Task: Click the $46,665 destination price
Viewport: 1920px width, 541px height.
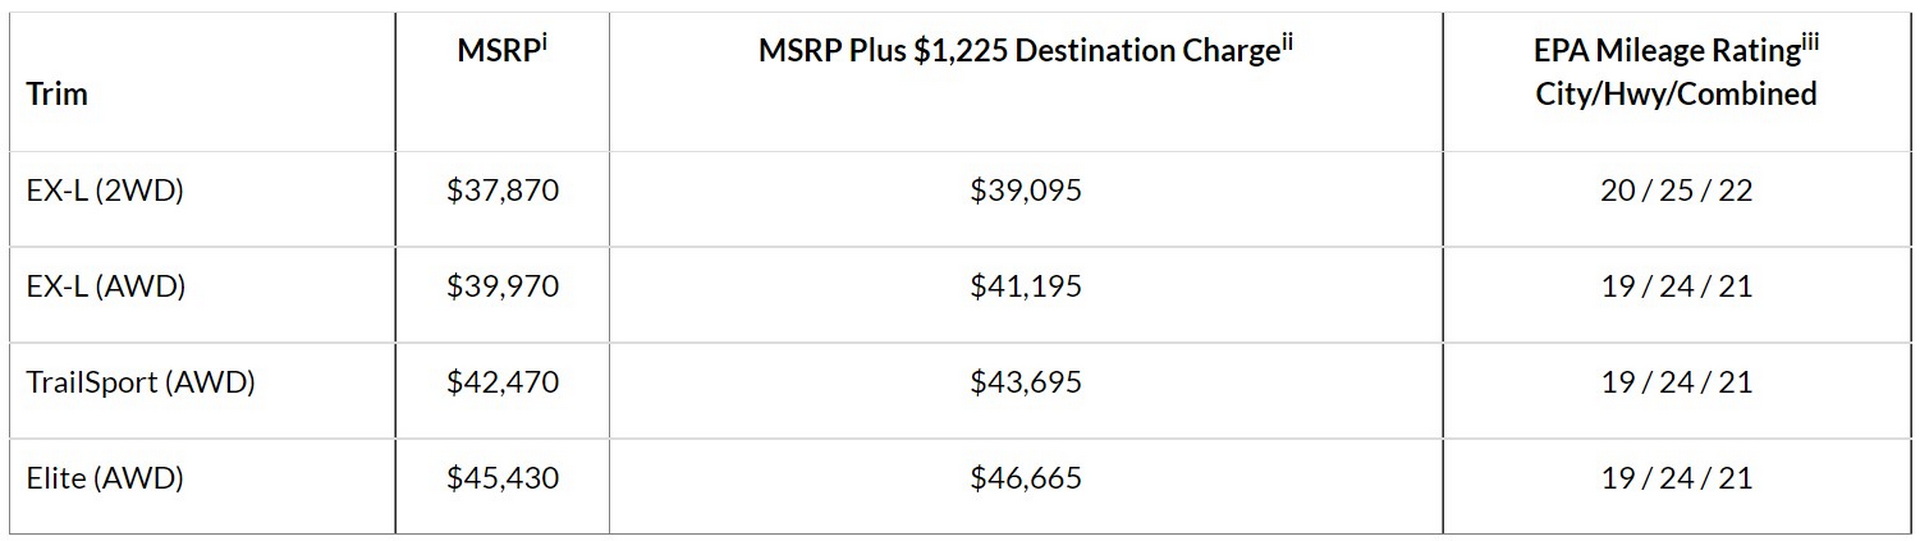Action: [x=1025, y=478]
